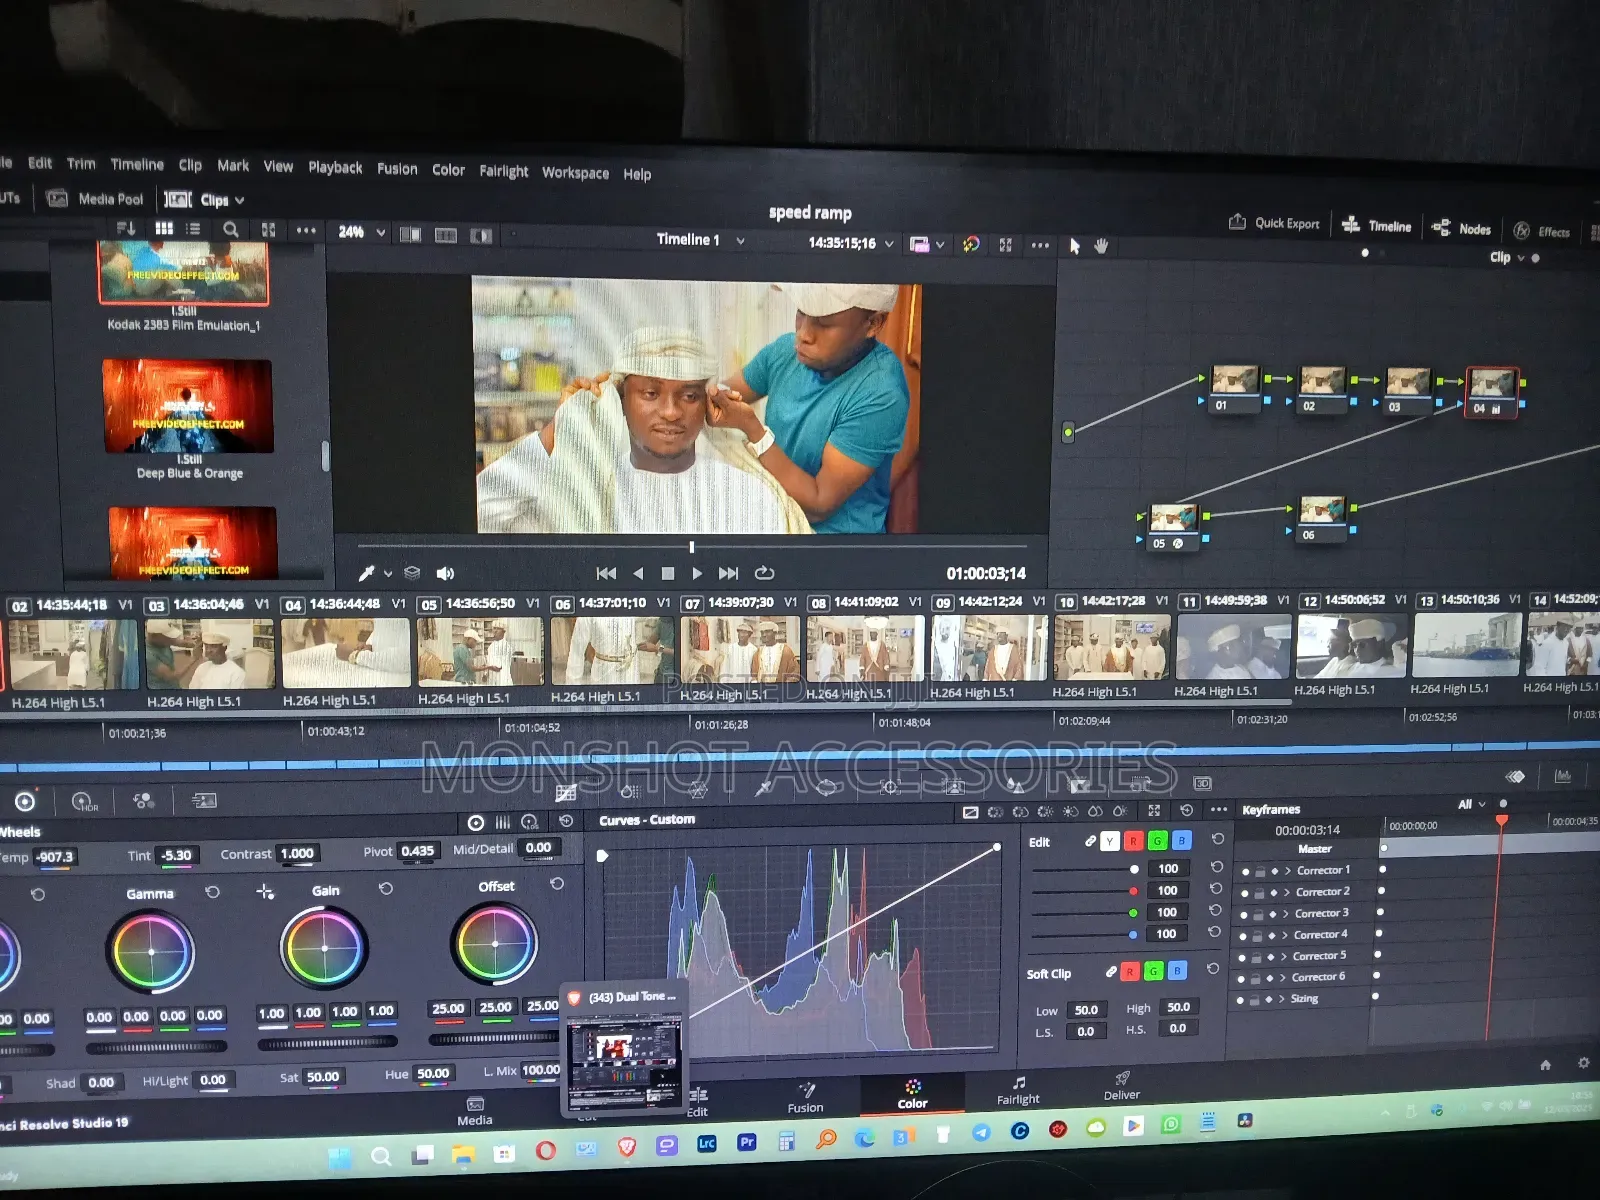This screenshot has width=1600, height=1200.
Task: Reset all curves with circular arrow
Action: pyautogui.click(x=1187, y=811)
